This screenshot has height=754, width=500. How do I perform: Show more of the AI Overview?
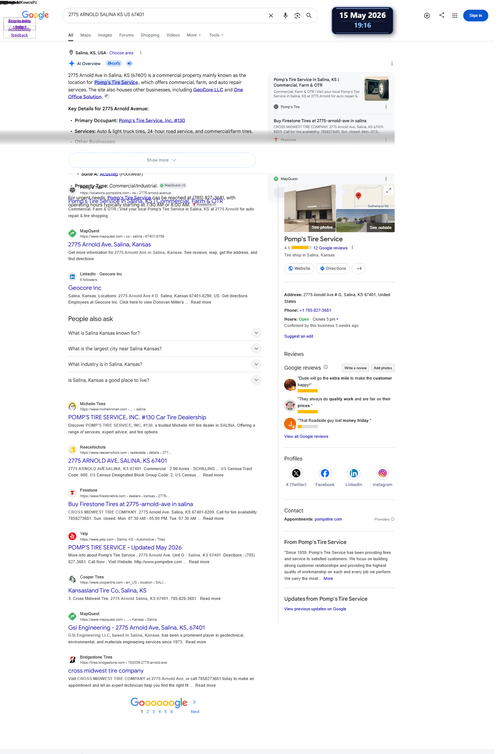[162, 160]
